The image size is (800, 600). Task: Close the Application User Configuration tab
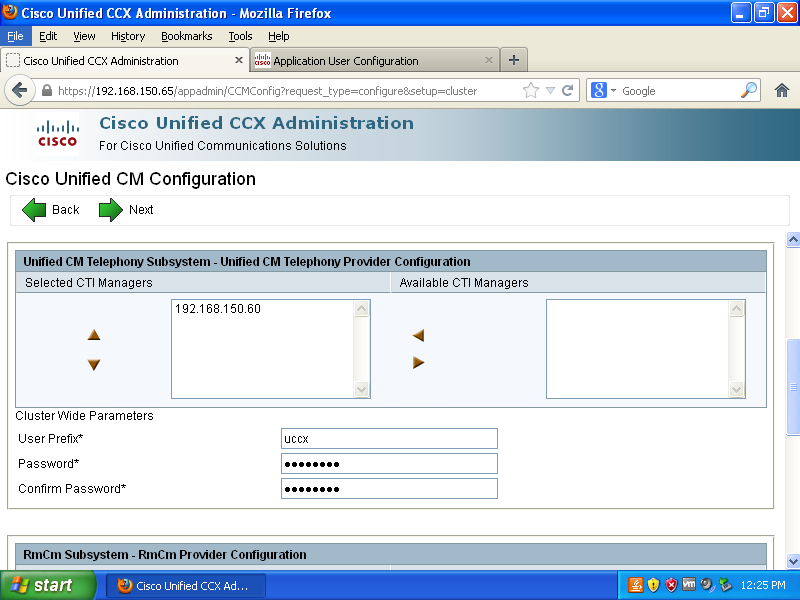point(488,60)
